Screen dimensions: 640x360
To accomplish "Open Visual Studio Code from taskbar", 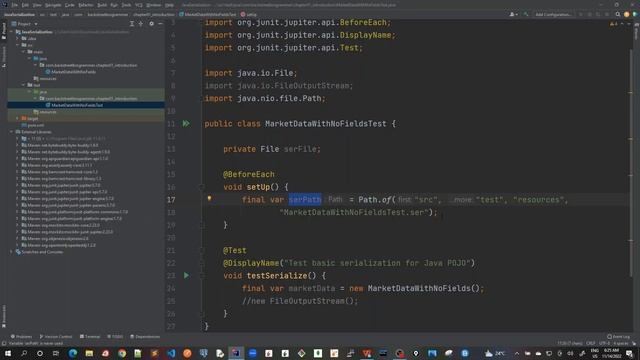I will coord(171,353).
